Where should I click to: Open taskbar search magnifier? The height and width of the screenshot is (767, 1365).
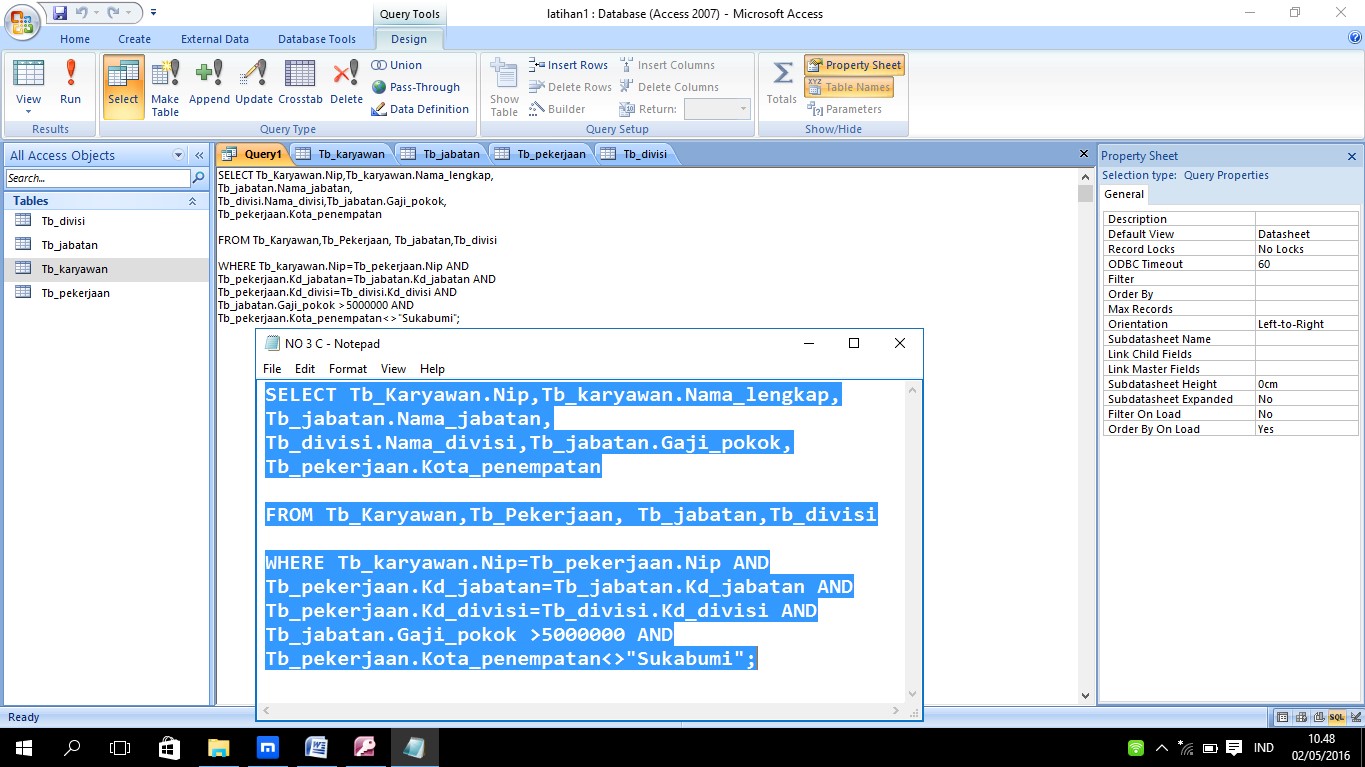tap(72, 747)
